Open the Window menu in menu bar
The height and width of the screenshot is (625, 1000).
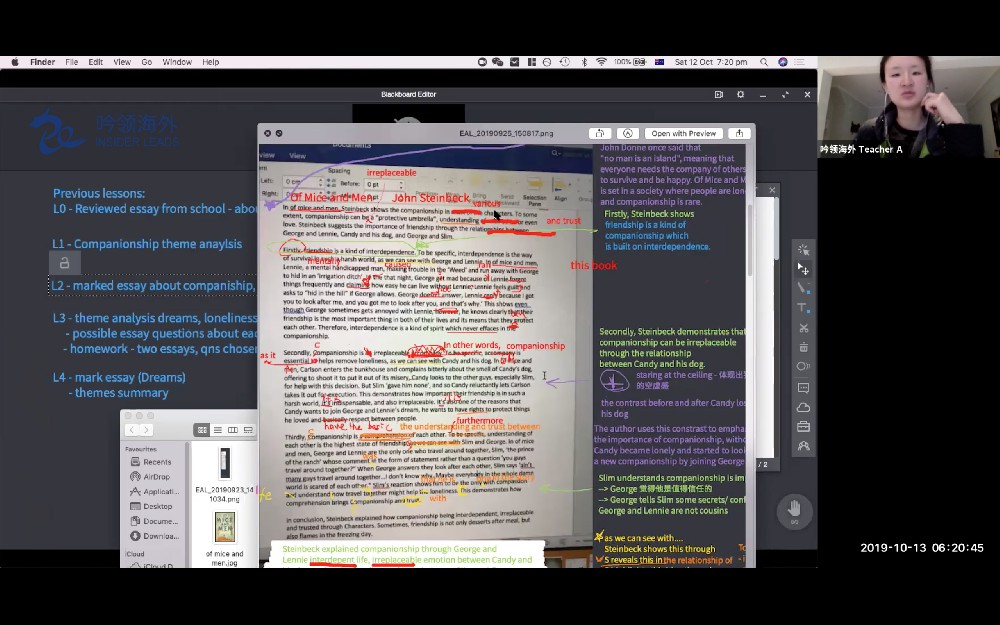[177, 62]
